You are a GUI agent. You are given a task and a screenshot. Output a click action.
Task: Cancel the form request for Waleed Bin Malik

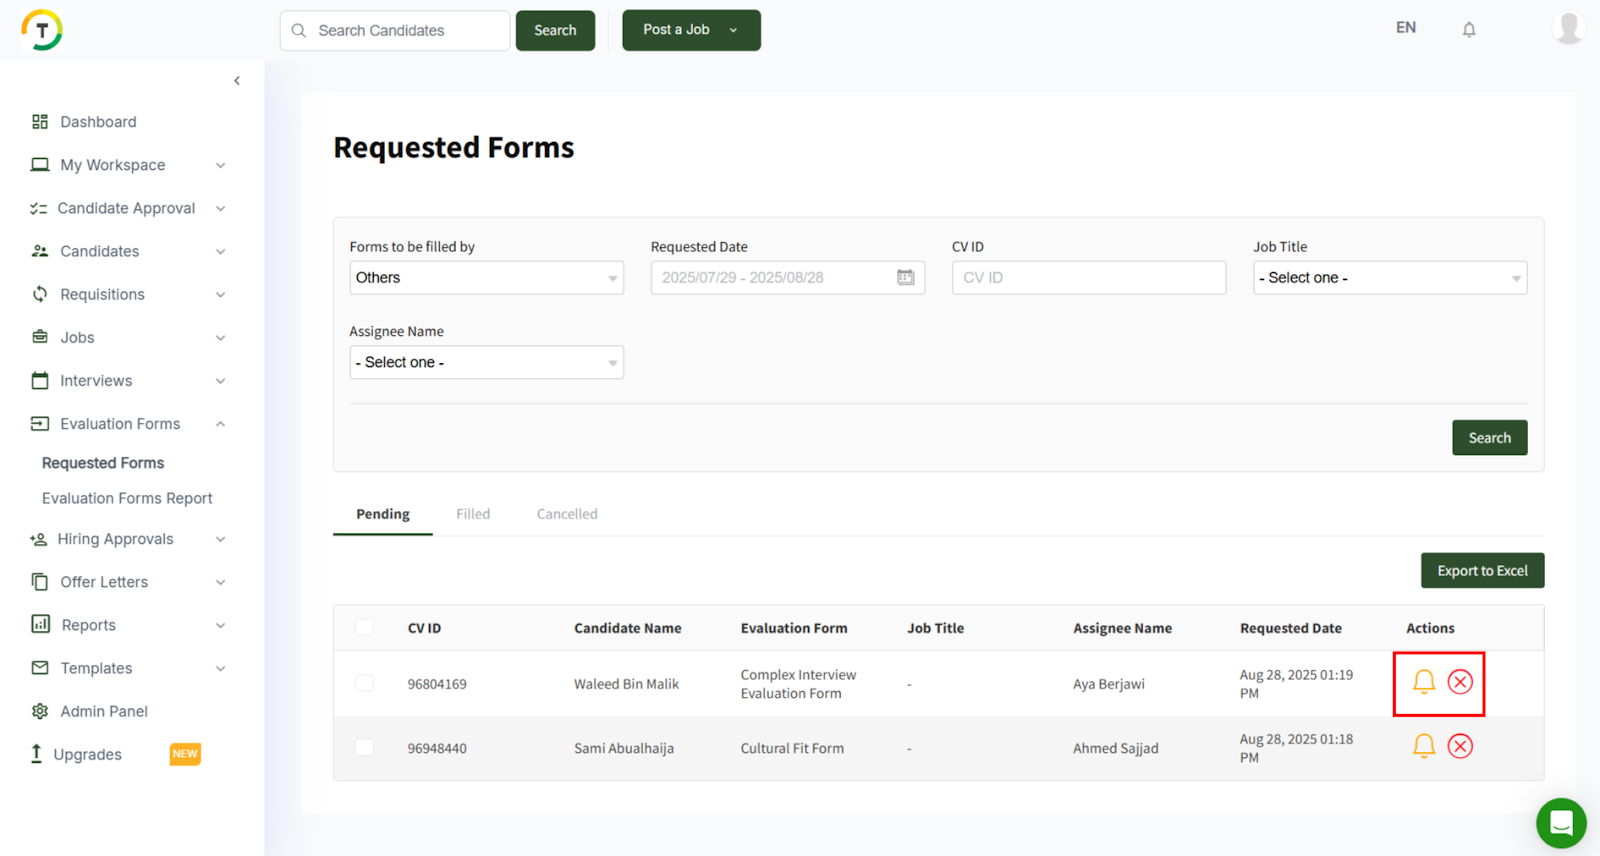(1460, 682)
